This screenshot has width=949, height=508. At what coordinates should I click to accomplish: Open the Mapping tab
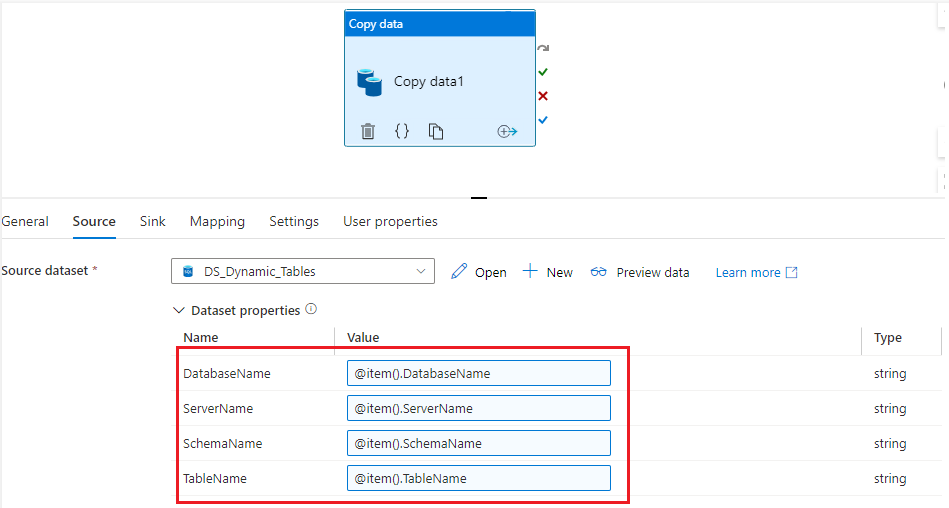[x=217, y=221]
